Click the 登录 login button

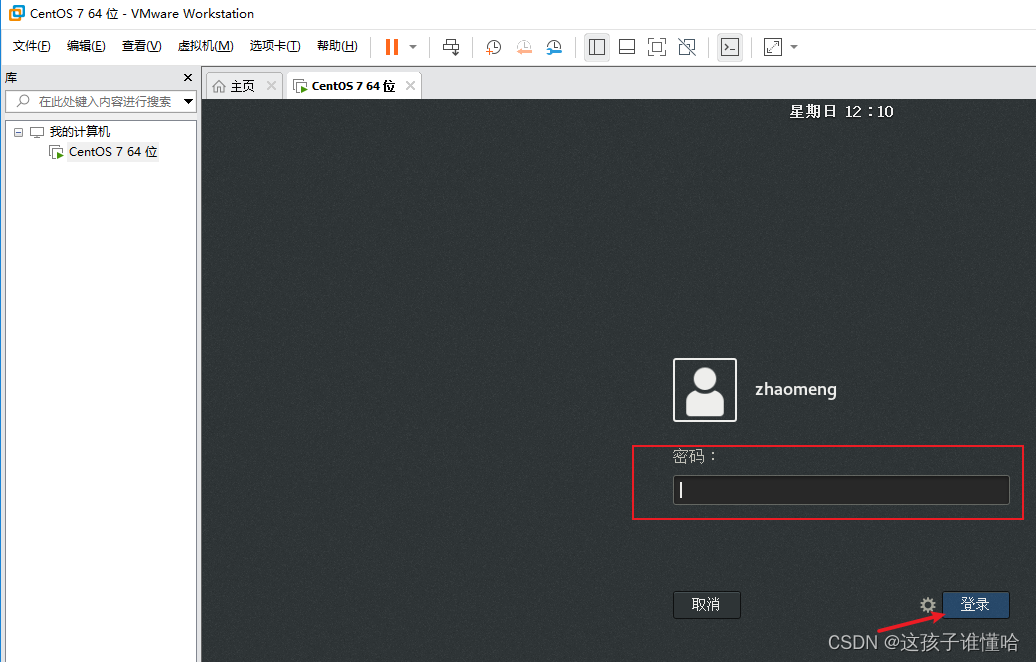[975, 605]
